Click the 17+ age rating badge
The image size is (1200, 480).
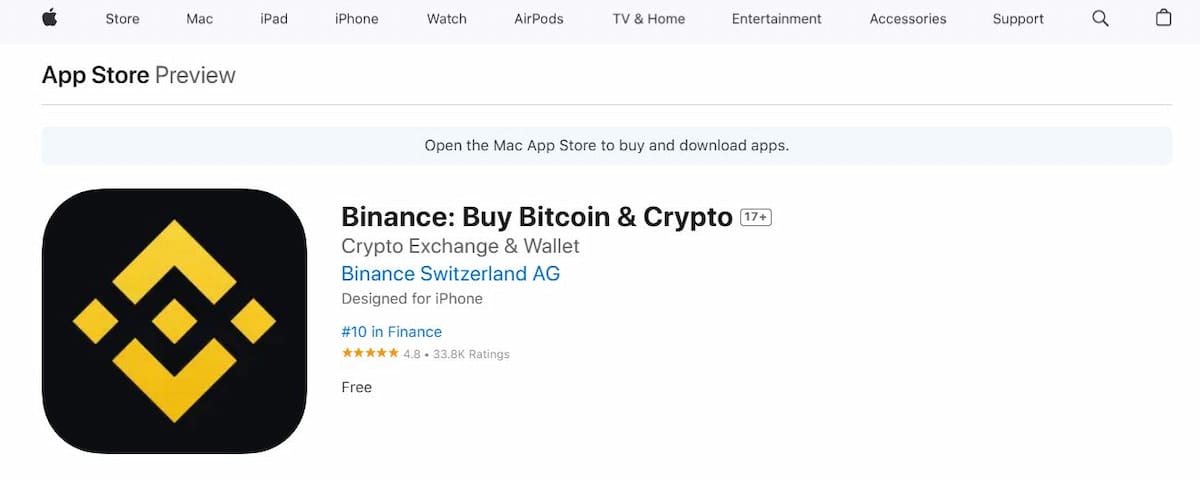click(x=756, y=217)
